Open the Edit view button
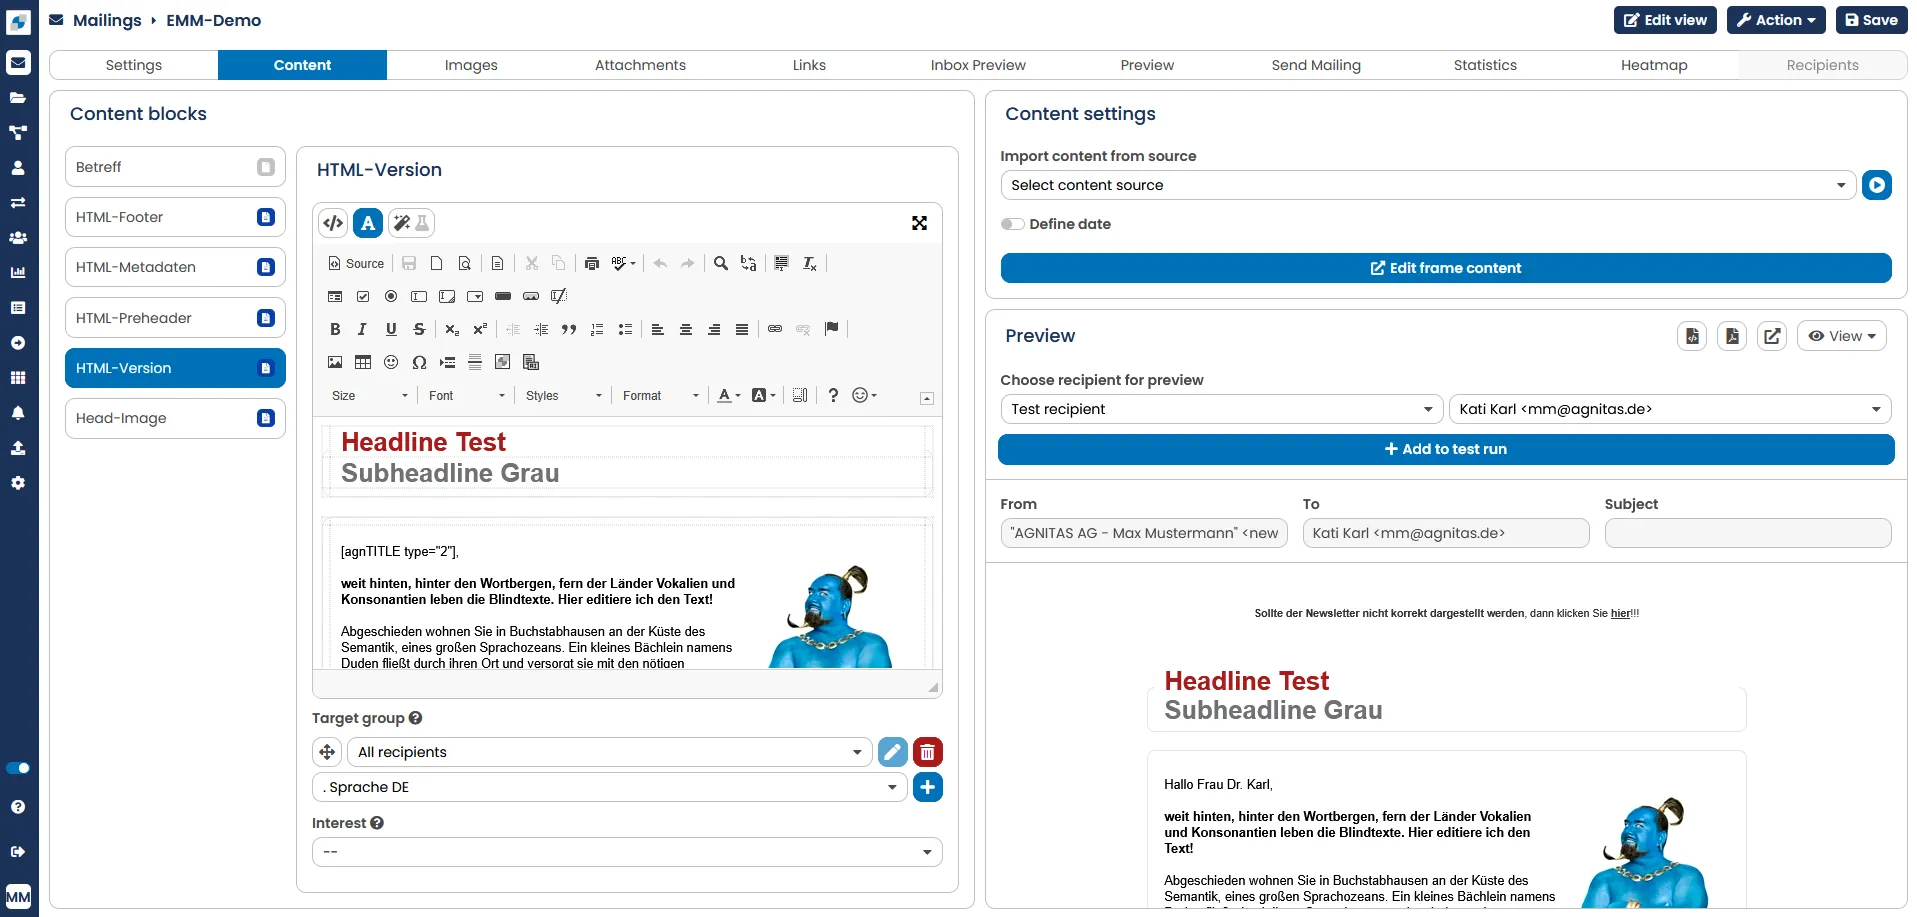1917x917 pixels. coord(1665,20)
